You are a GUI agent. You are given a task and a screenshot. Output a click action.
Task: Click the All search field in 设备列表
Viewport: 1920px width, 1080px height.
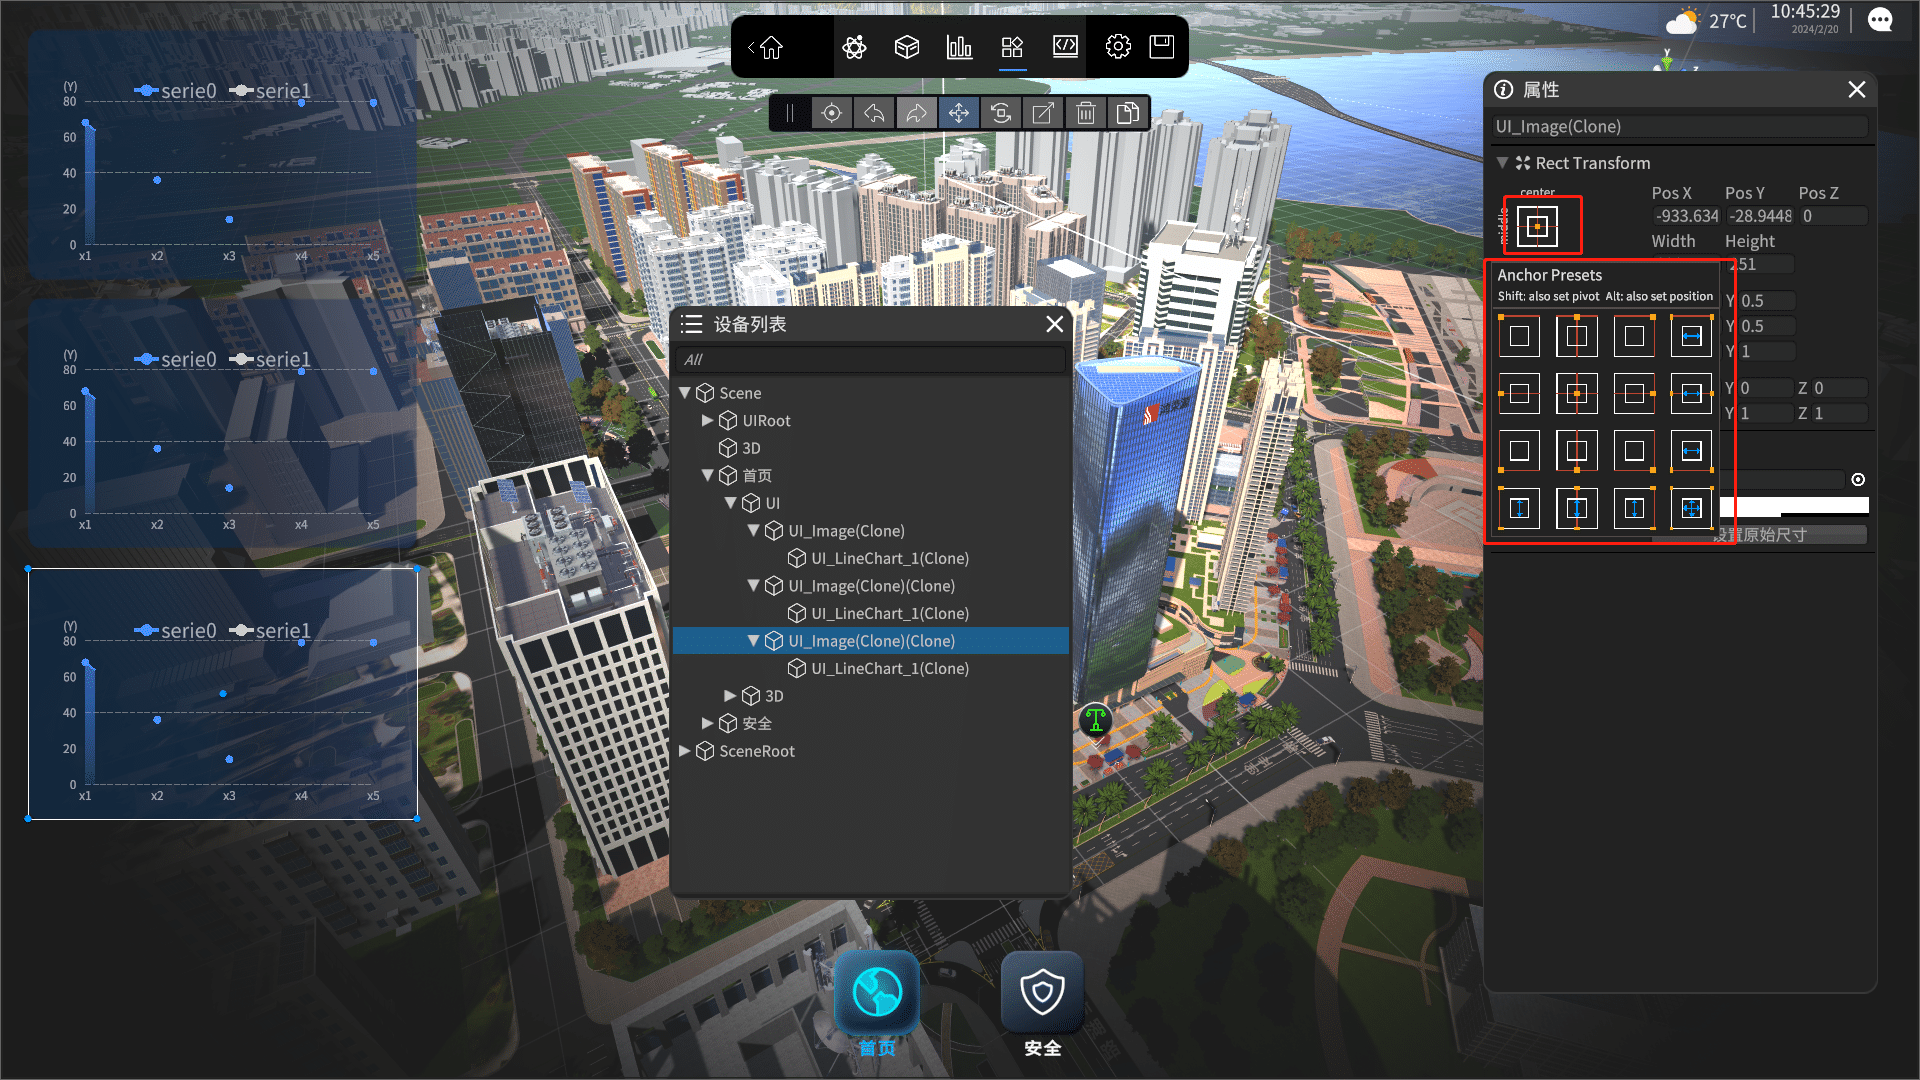870,360
